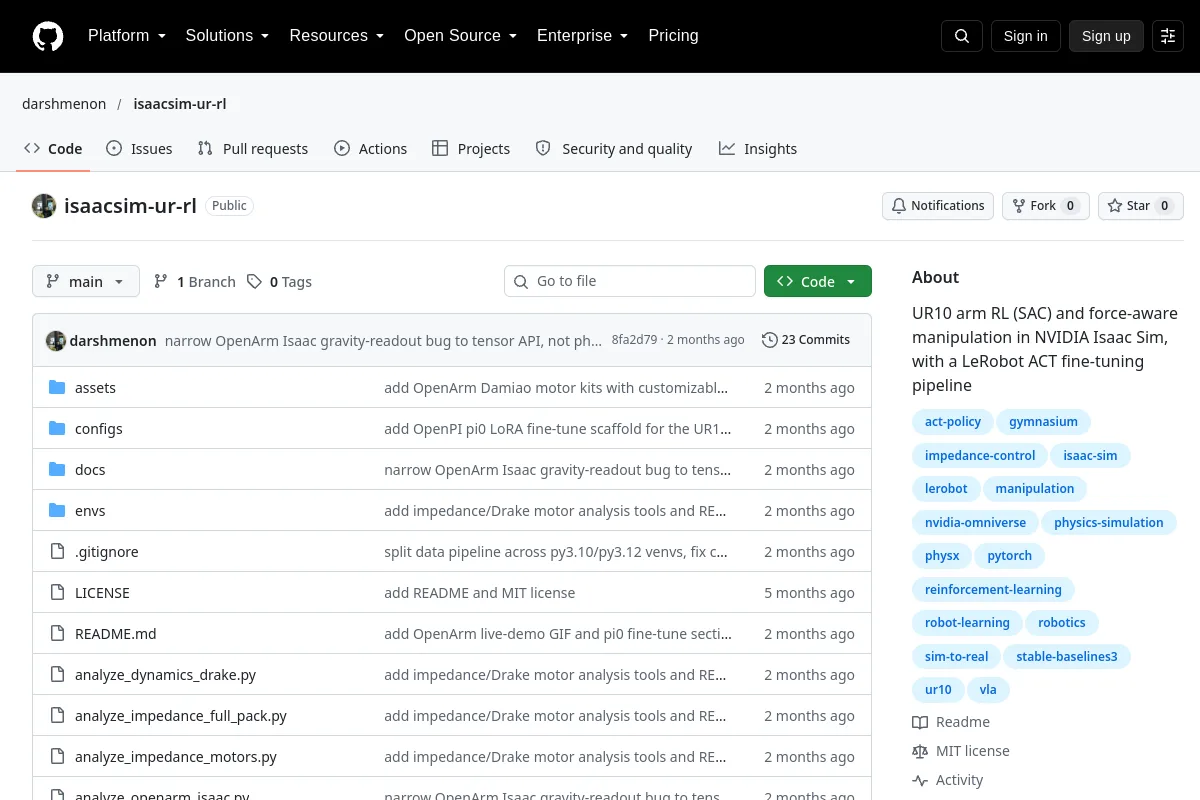1200x800 pixels.
Task: Star the repository
Action: [1141, 206]
